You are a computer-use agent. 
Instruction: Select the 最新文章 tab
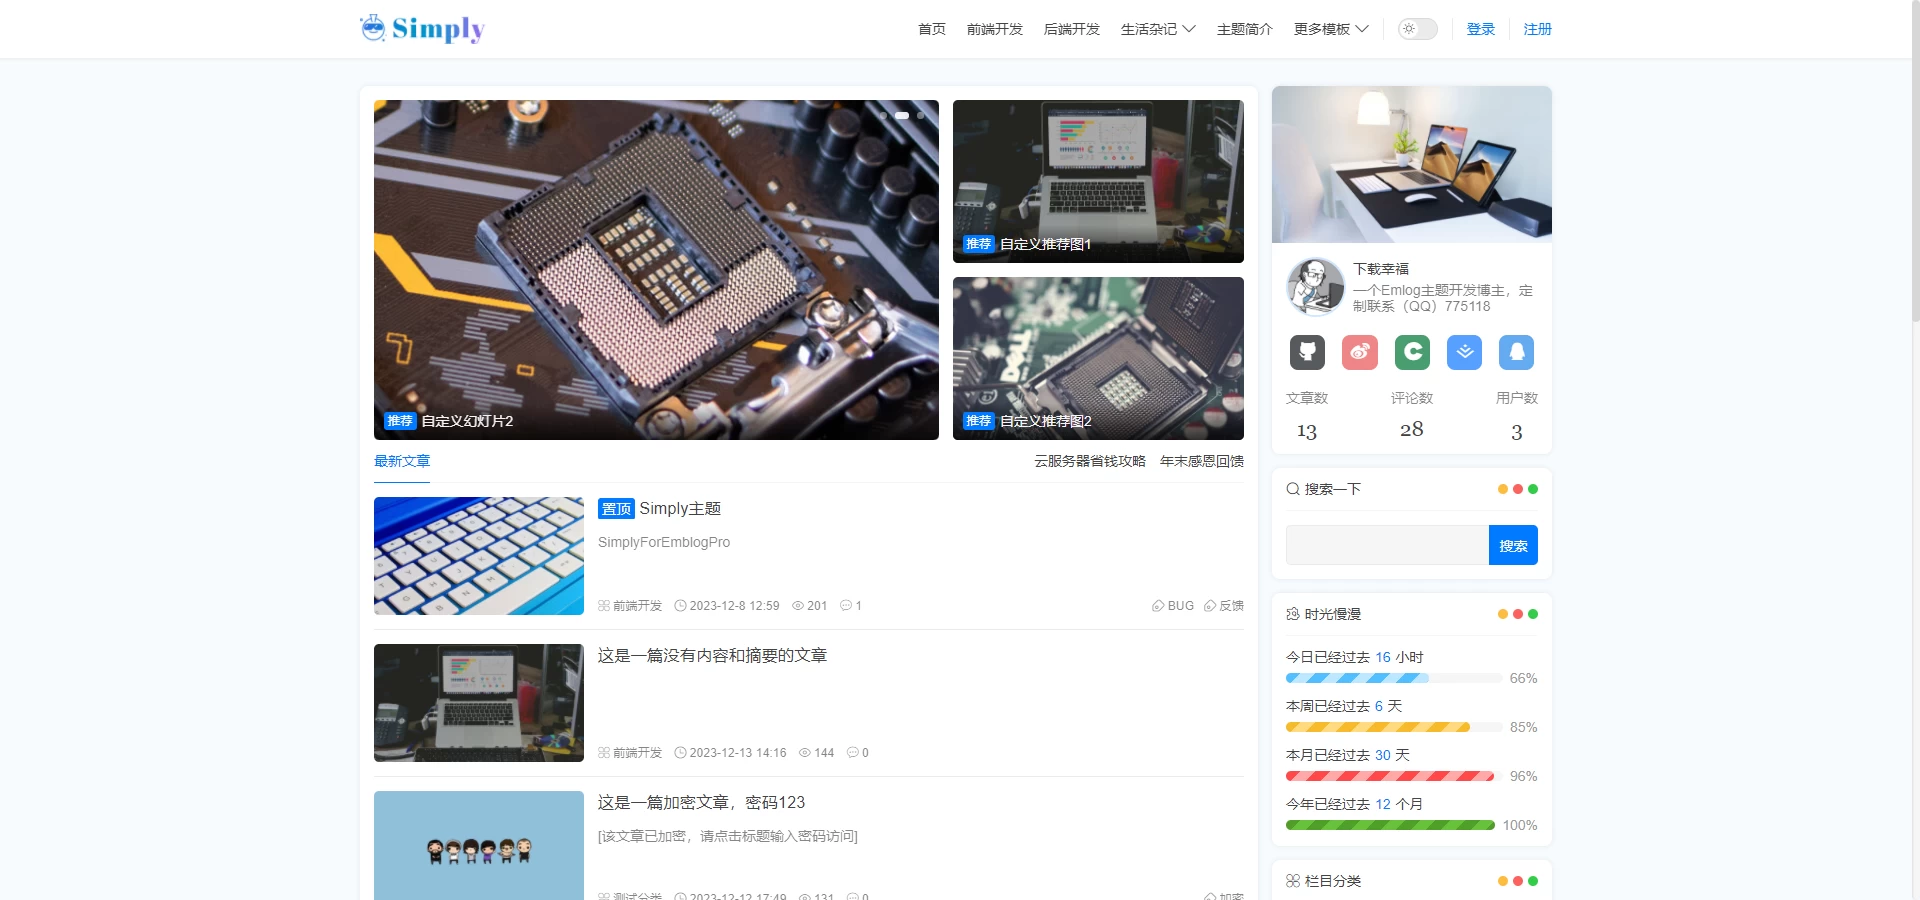coord(402,461)
